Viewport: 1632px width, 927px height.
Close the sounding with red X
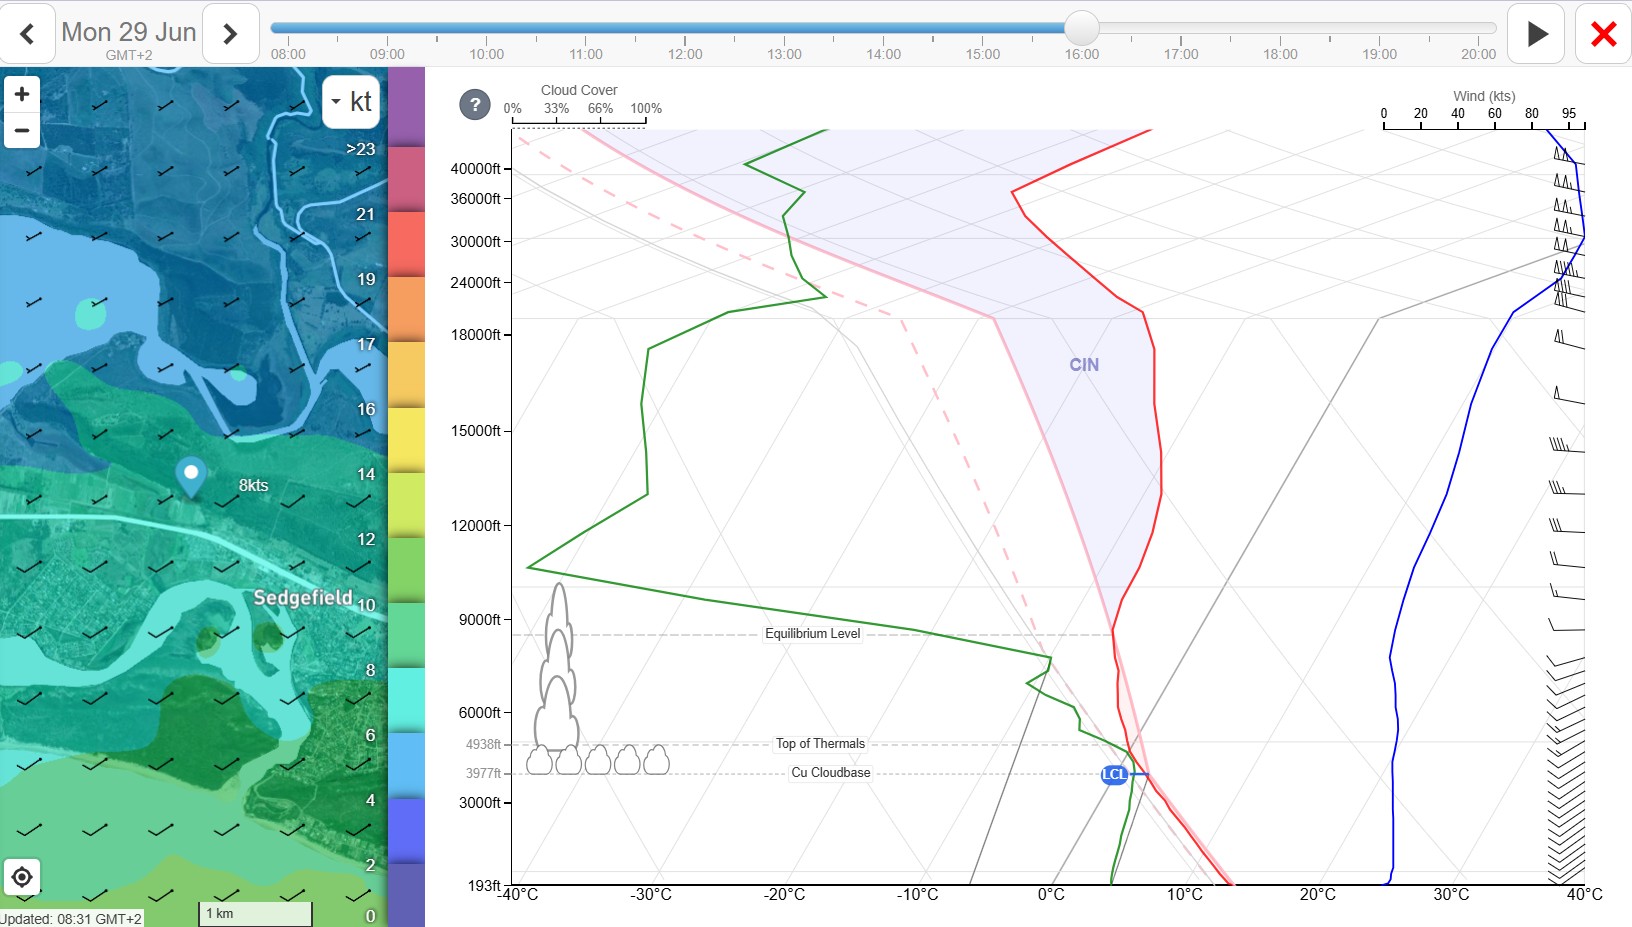point(1603,33)
